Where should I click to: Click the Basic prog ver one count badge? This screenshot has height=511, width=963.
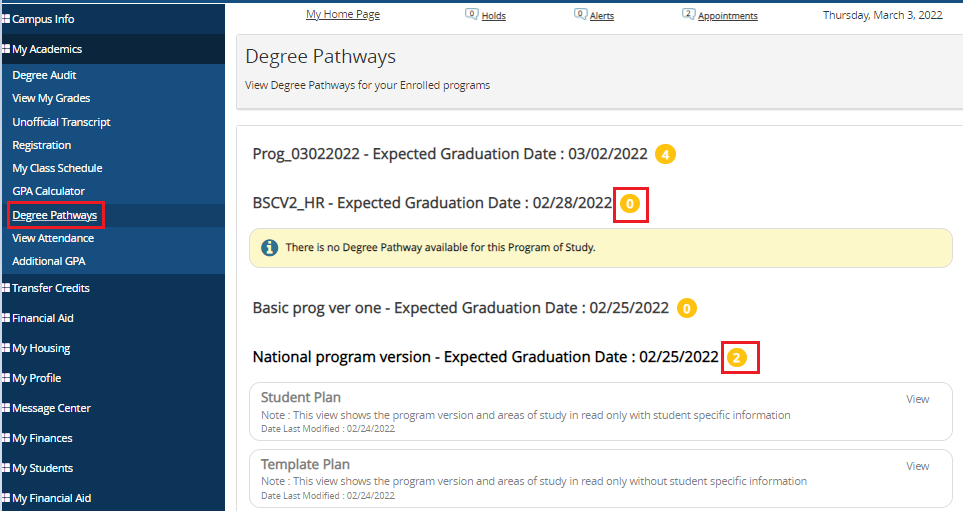(x=687, y=308)
